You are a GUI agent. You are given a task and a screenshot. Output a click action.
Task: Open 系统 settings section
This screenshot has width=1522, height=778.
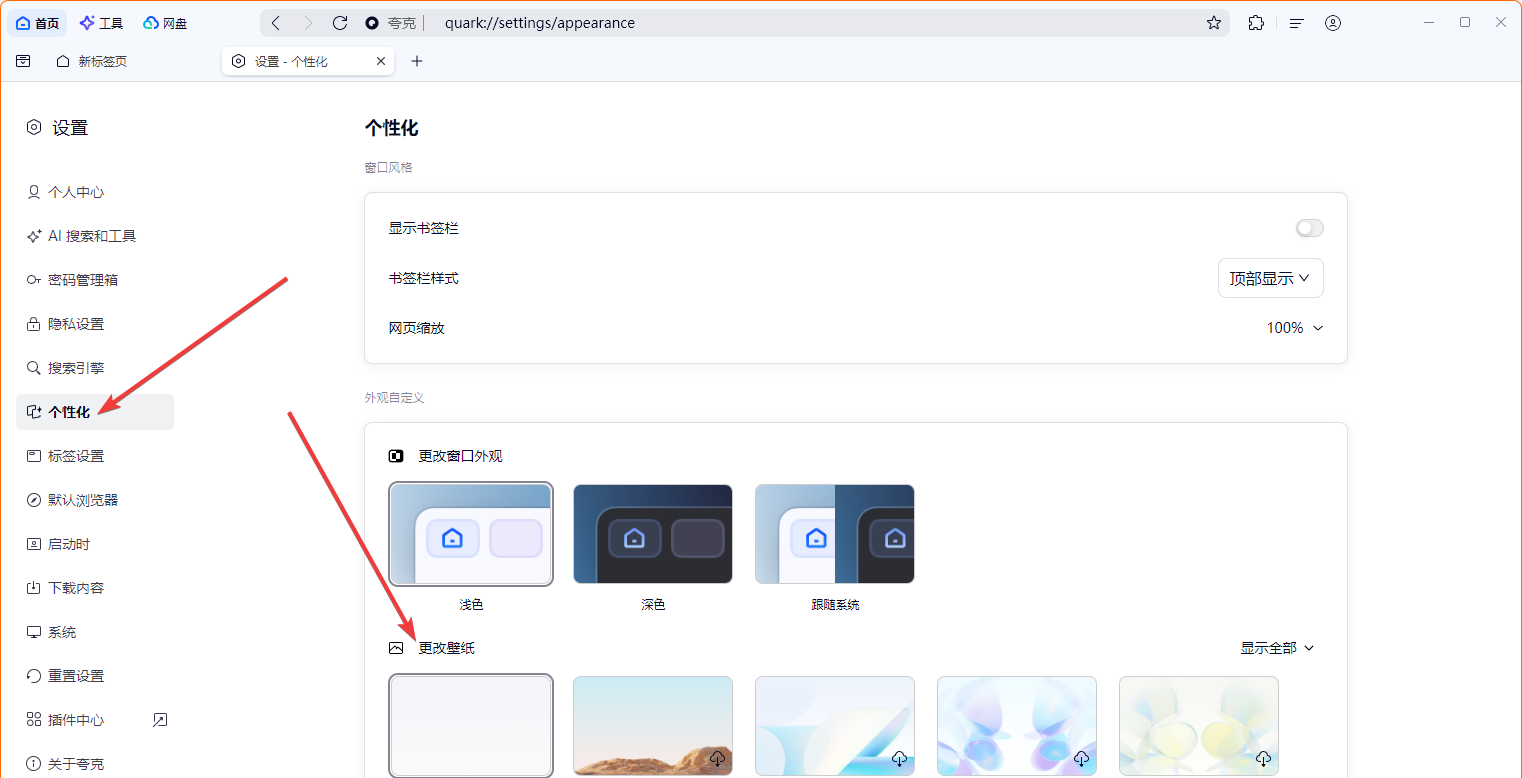[x=95, y=632]
